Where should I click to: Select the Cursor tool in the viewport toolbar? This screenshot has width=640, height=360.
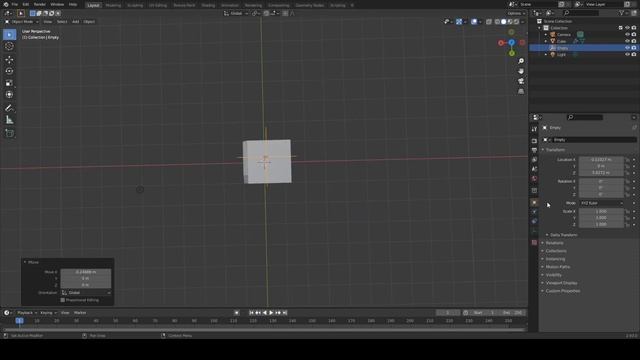[x=9, y=47]
